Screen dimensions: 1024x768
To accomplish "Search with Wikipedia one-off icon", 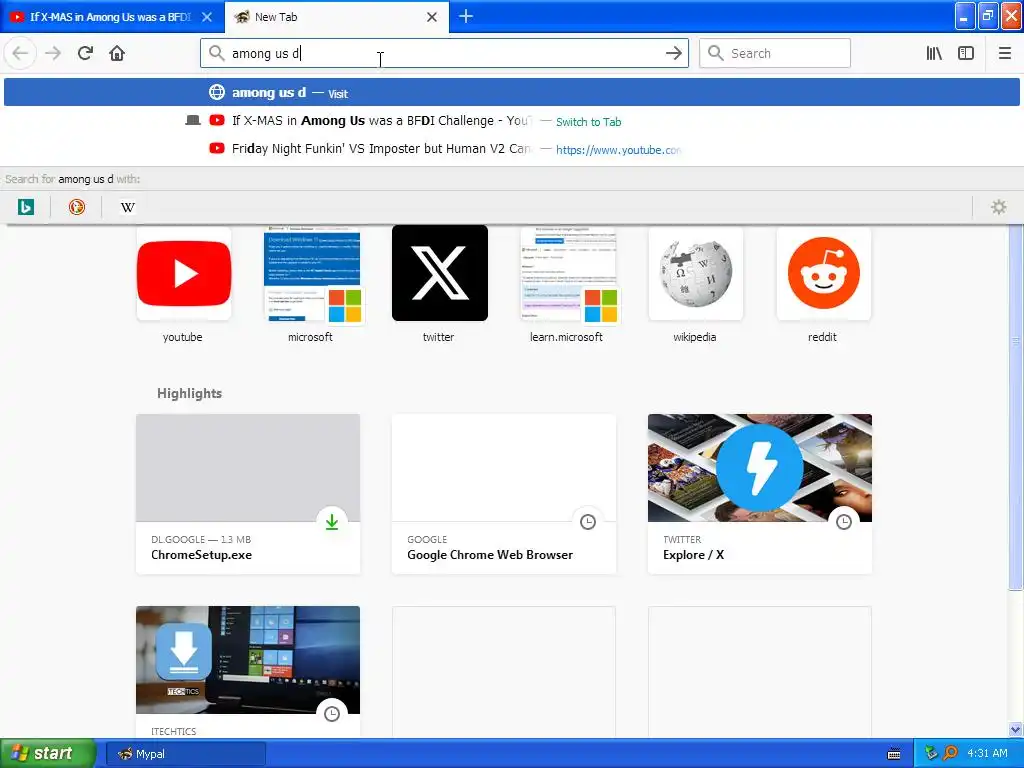I will pyautogui.click(x=128, y=207).
